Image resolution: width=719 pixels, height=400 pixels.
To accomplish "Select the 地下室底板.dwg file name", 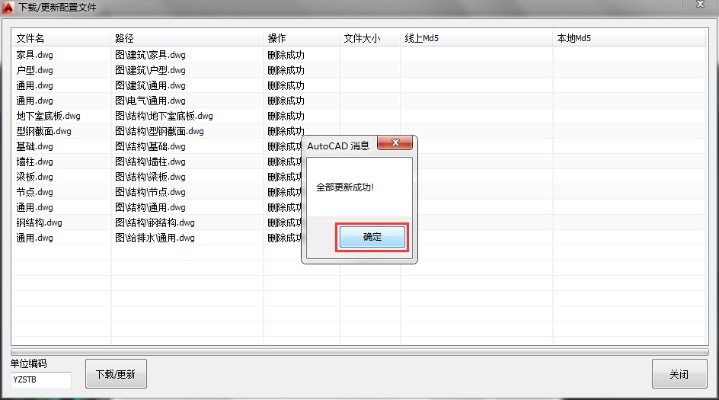I will coord(49,116).
